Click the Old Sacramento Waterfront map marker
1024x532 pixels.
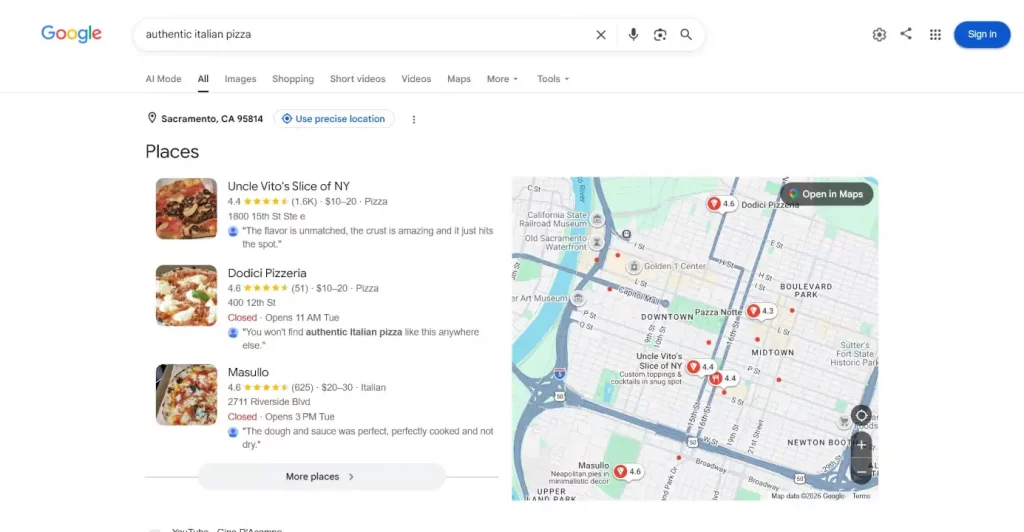[x=597, y=242]
